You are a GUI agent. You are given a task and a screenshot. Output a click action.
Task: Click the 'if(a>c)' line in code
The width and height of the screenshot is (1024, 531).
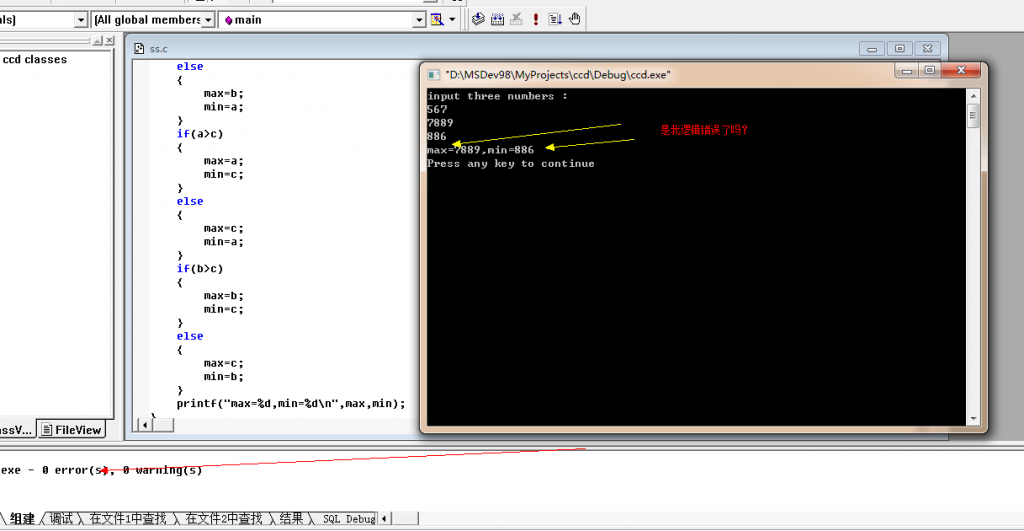point(200,134)
